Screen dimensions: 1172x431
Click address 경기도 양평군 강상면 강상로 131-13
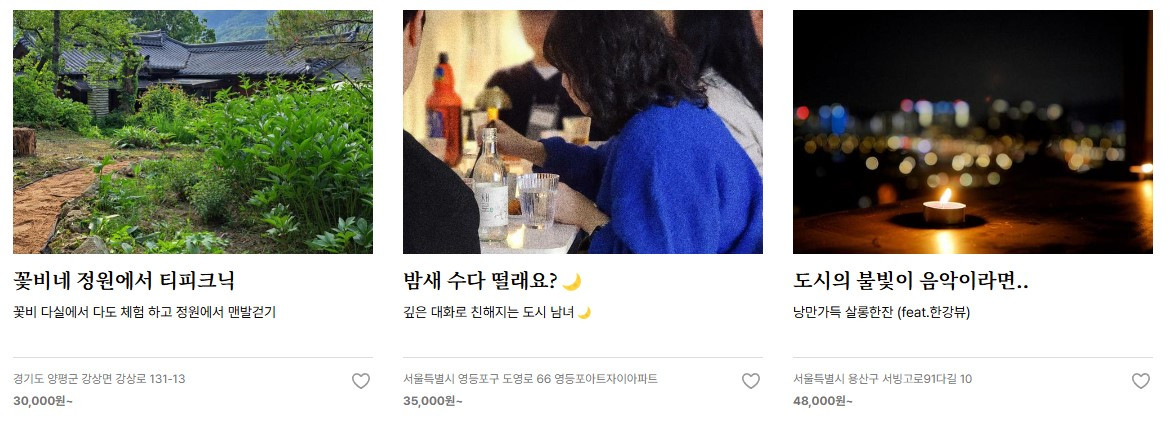[99, 379]
